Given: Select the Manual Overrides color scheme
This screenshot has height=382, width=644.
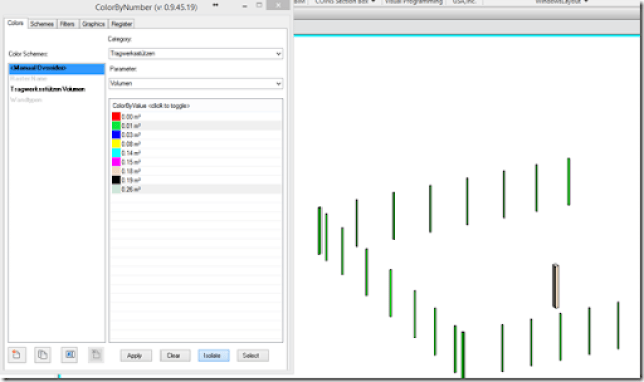Looking at the screenshot, I should 57,68.
